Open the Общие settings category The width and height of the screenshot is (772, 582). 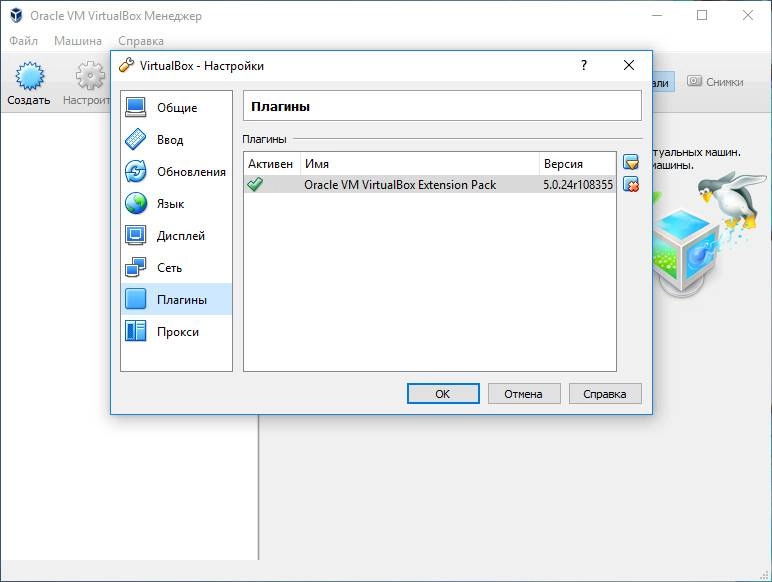(x=176, y=107)
